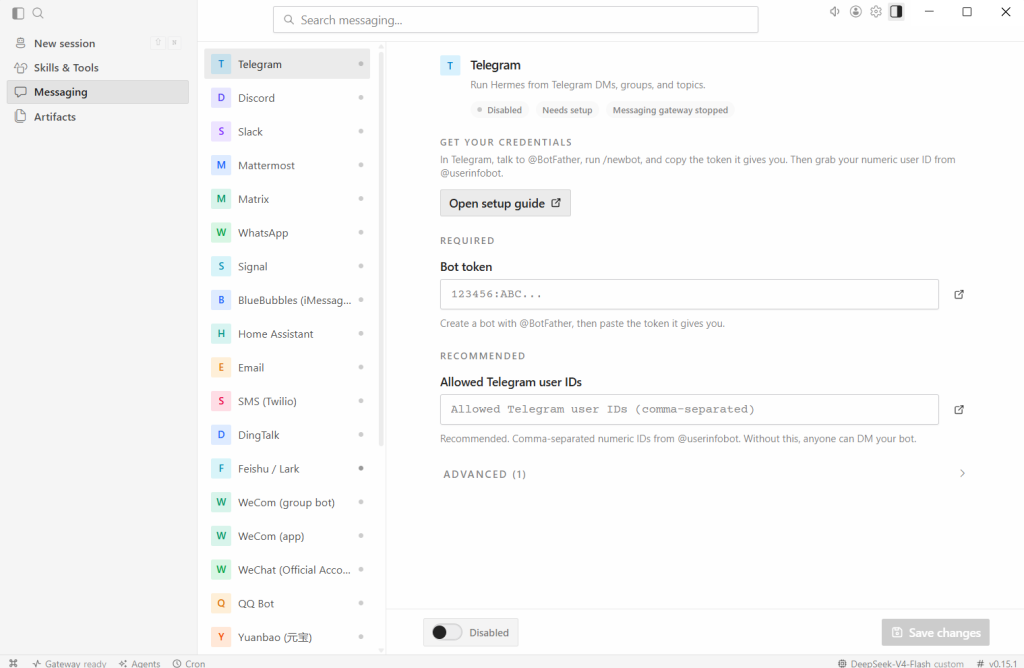Open external link beside Allowed user IDs
Viewport: 1024px width, 668px height.
coord(959,409)
